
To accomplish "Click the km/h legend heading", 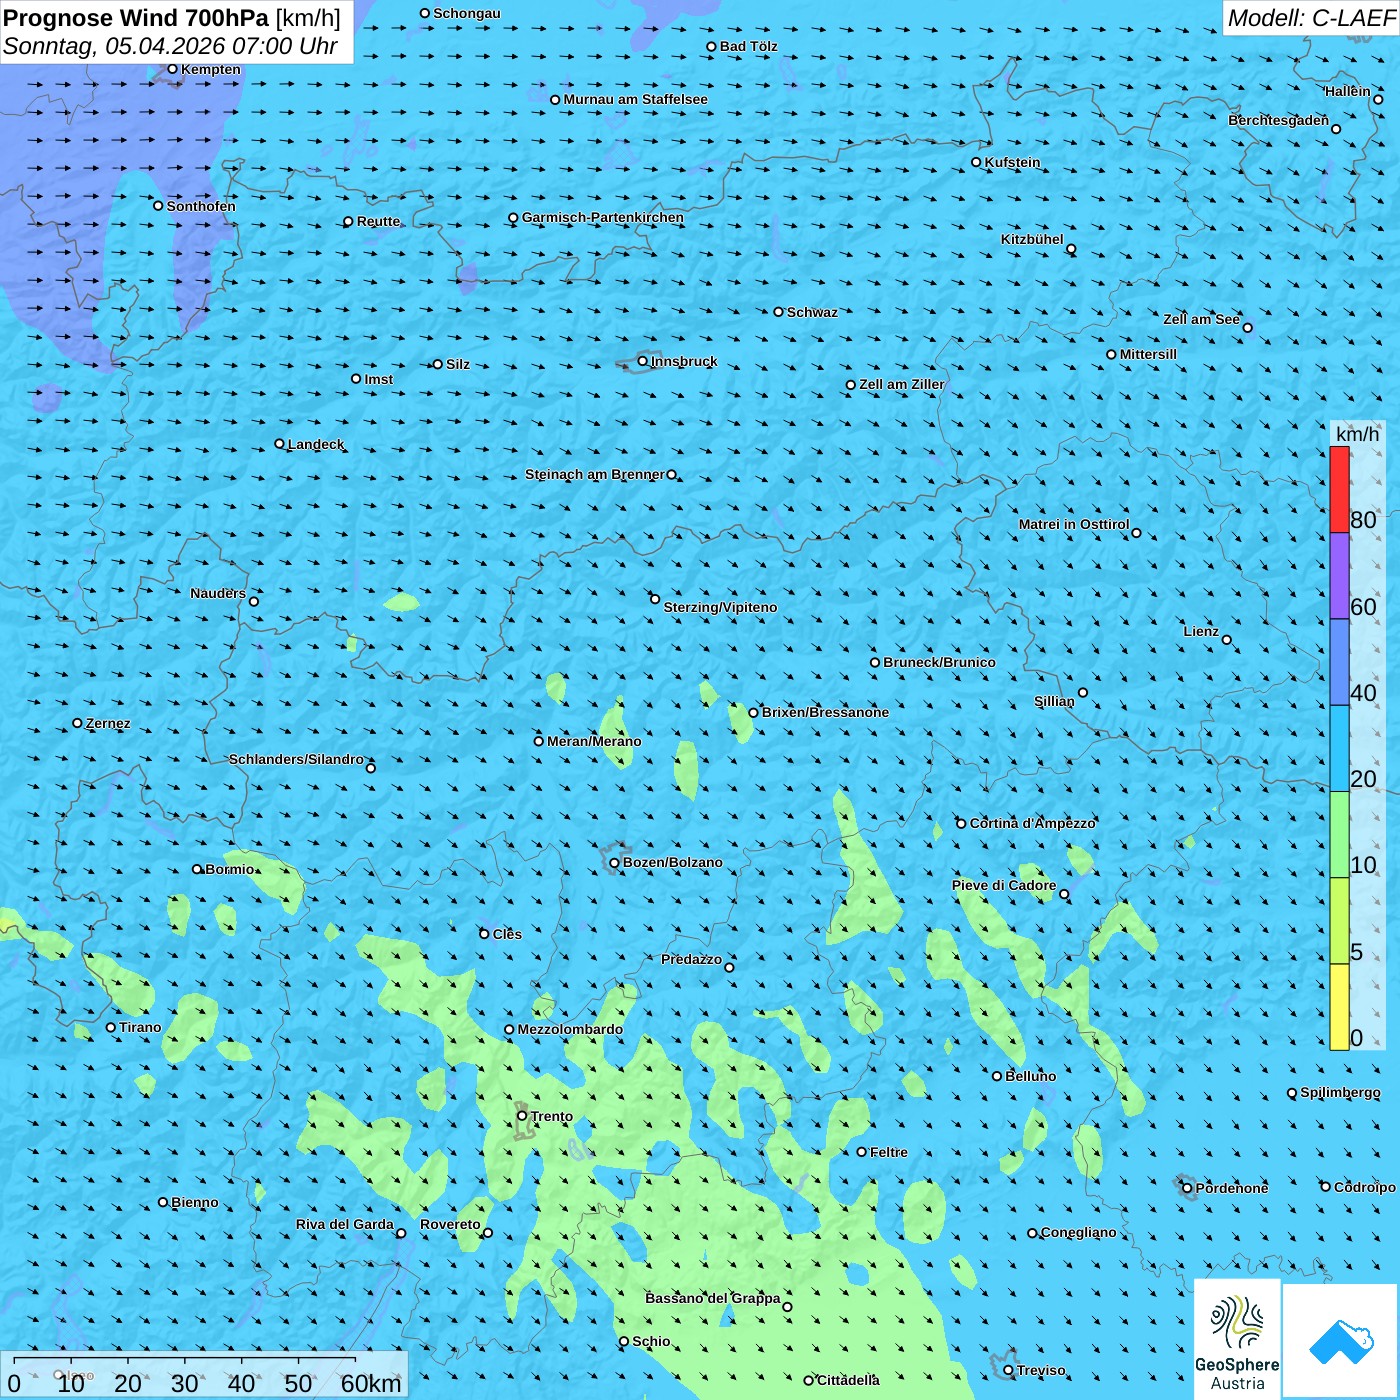I will (1357, 434).
